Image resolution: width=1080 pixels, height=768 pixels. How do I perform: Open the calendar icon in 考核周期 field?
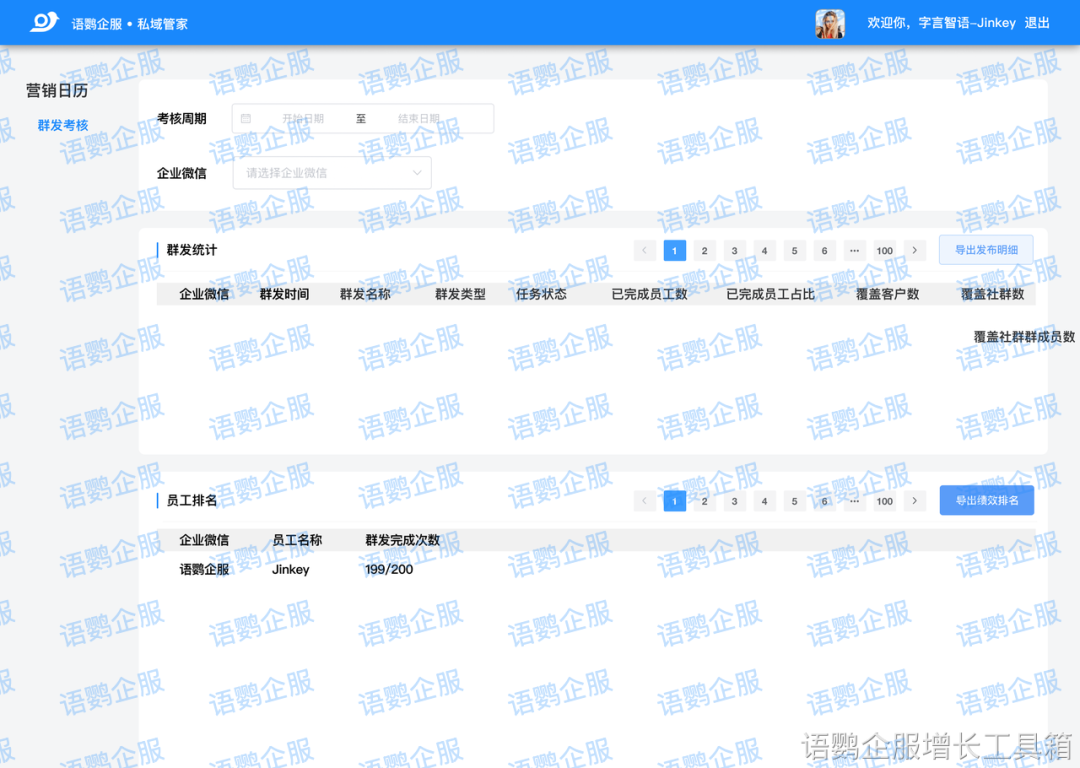(x=246, y=118)
